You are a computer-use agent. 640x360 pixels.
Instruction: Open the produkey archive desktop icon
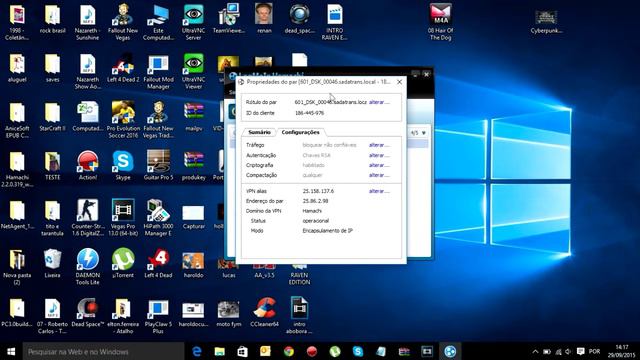(x=193, y=165)
